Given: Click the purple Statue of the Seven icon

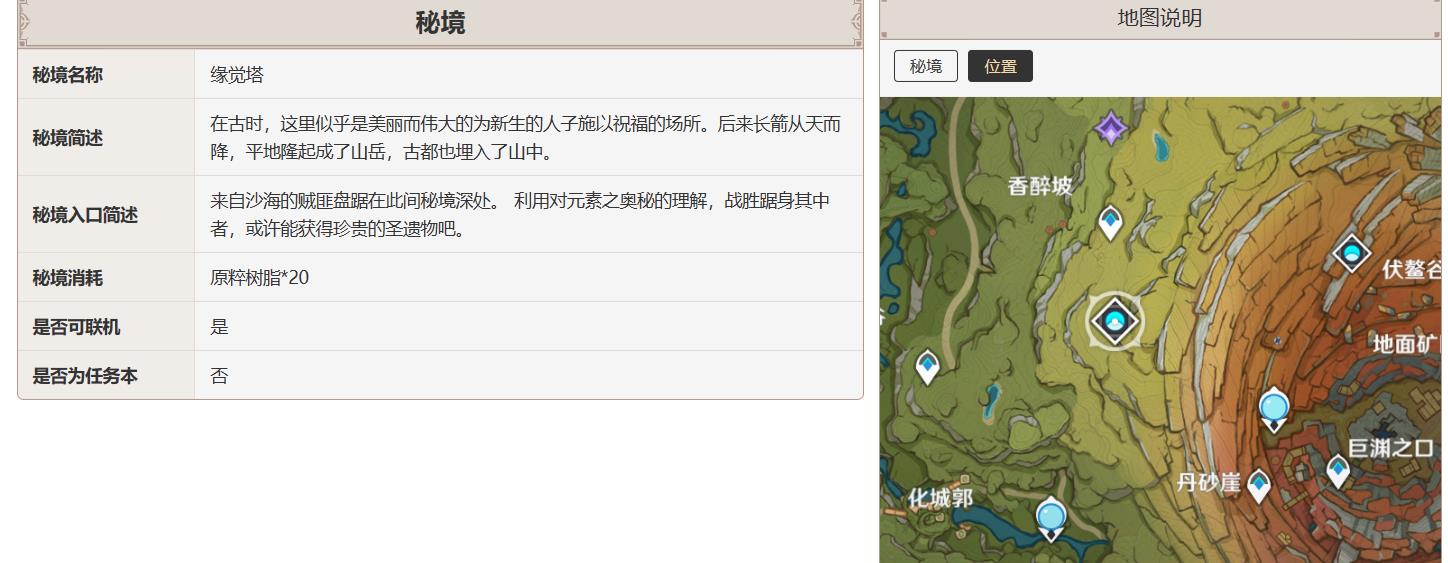Looking at the screenshot, I should tap(1111, 129).
